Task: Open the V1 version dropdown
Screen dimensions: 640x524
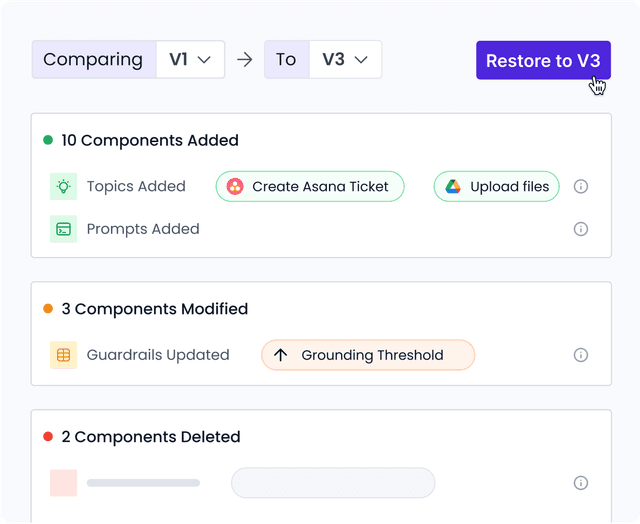Action: pos(190,60)
